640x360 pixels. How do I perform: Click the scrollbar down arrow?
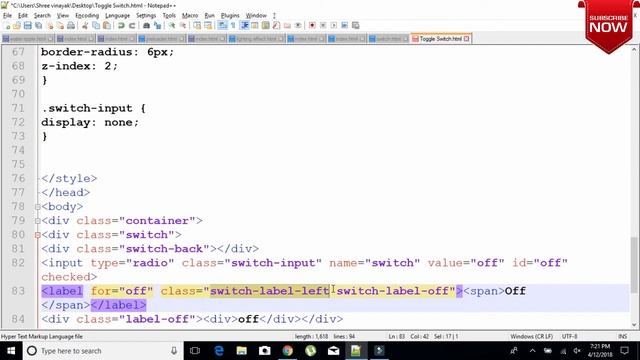pos(635,325)
